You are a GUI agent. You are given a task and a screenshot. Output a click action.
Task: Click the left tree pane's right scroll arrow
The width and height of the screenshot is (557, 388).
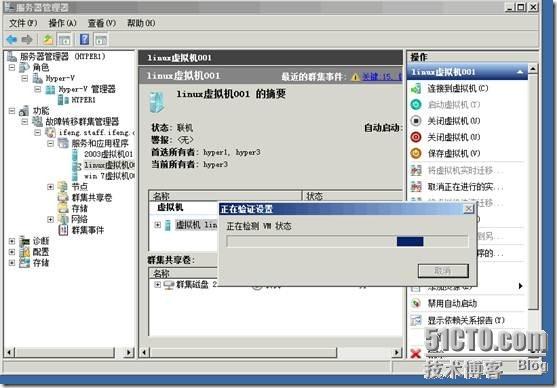coord(129,352)
